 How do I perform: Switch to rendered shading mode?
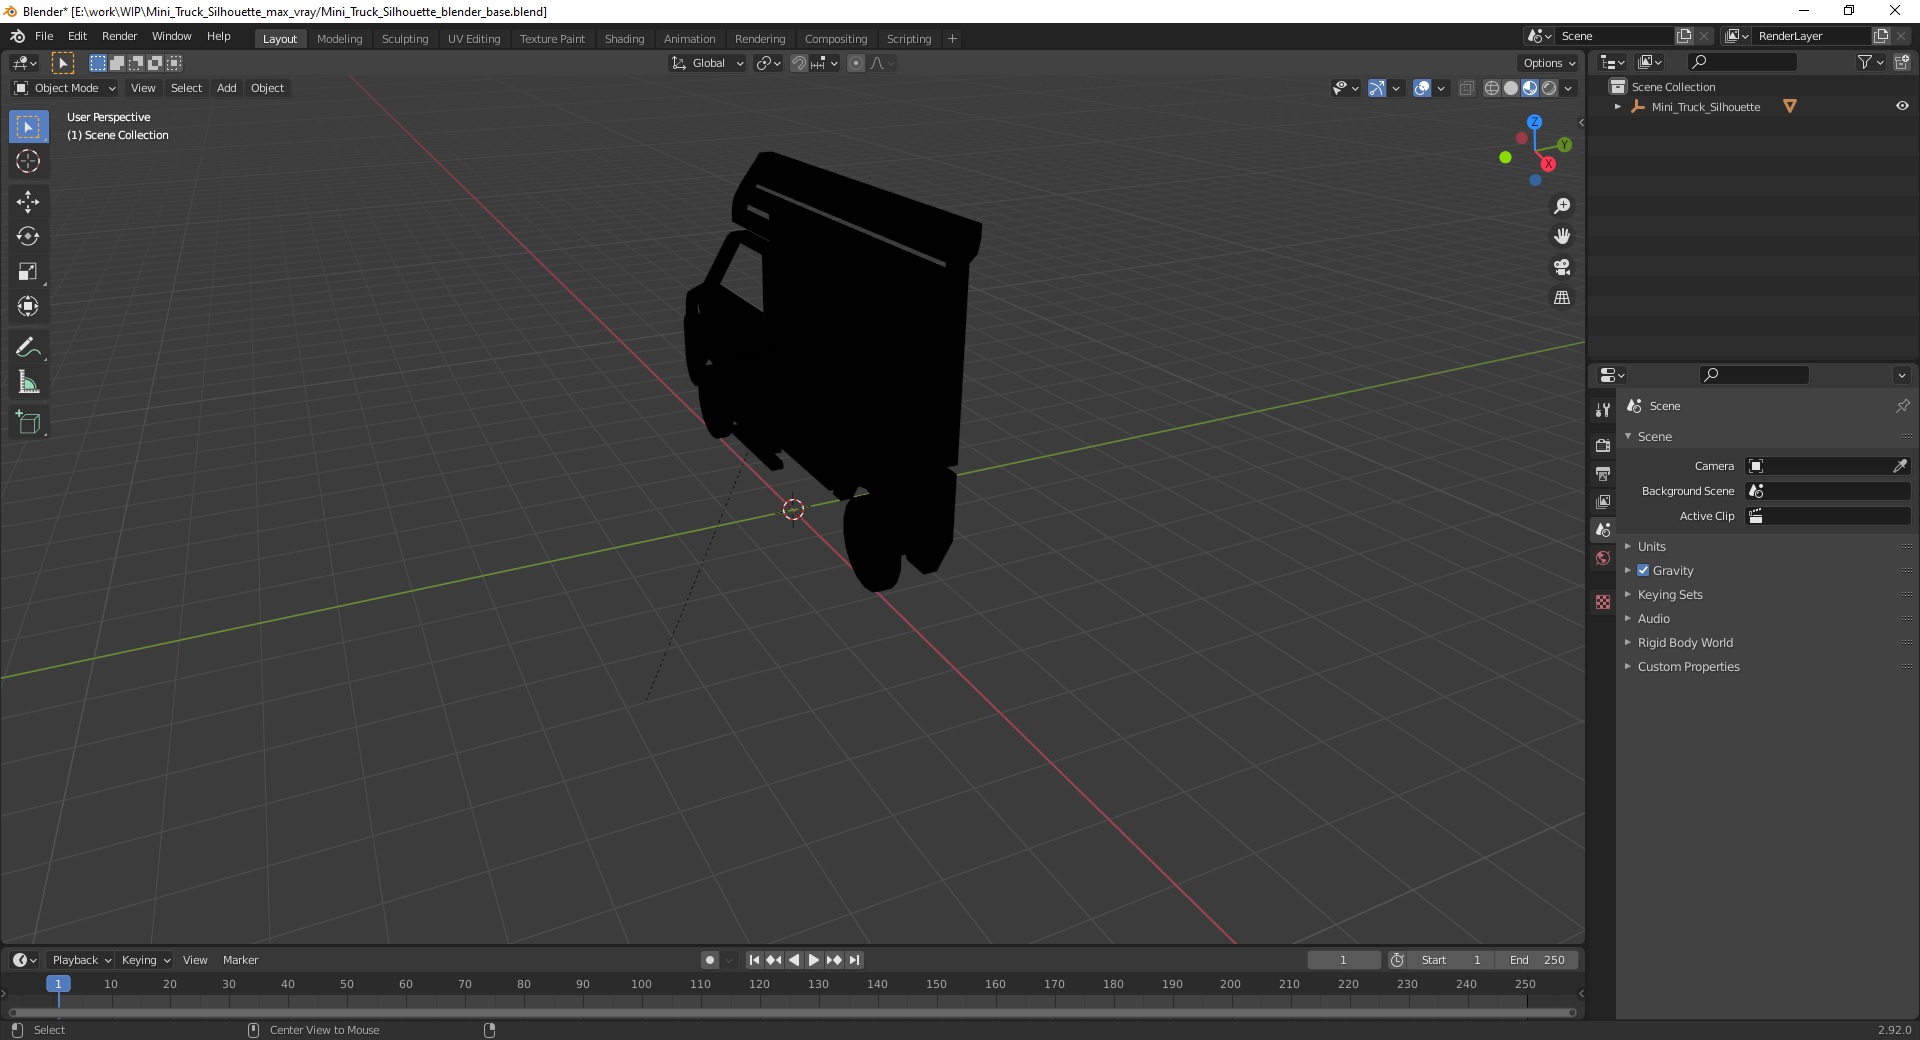point(1549,88)
